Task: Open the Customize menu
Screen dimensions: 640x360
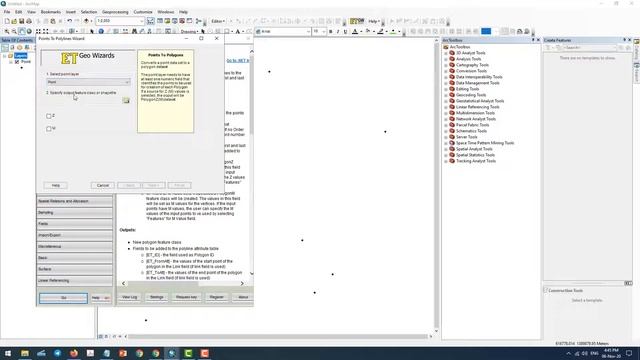Action: 143,12
